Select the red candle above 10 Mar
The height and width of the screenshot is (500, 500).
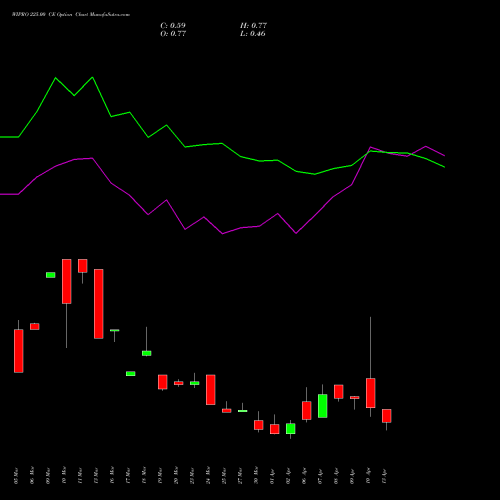point(67,281)
